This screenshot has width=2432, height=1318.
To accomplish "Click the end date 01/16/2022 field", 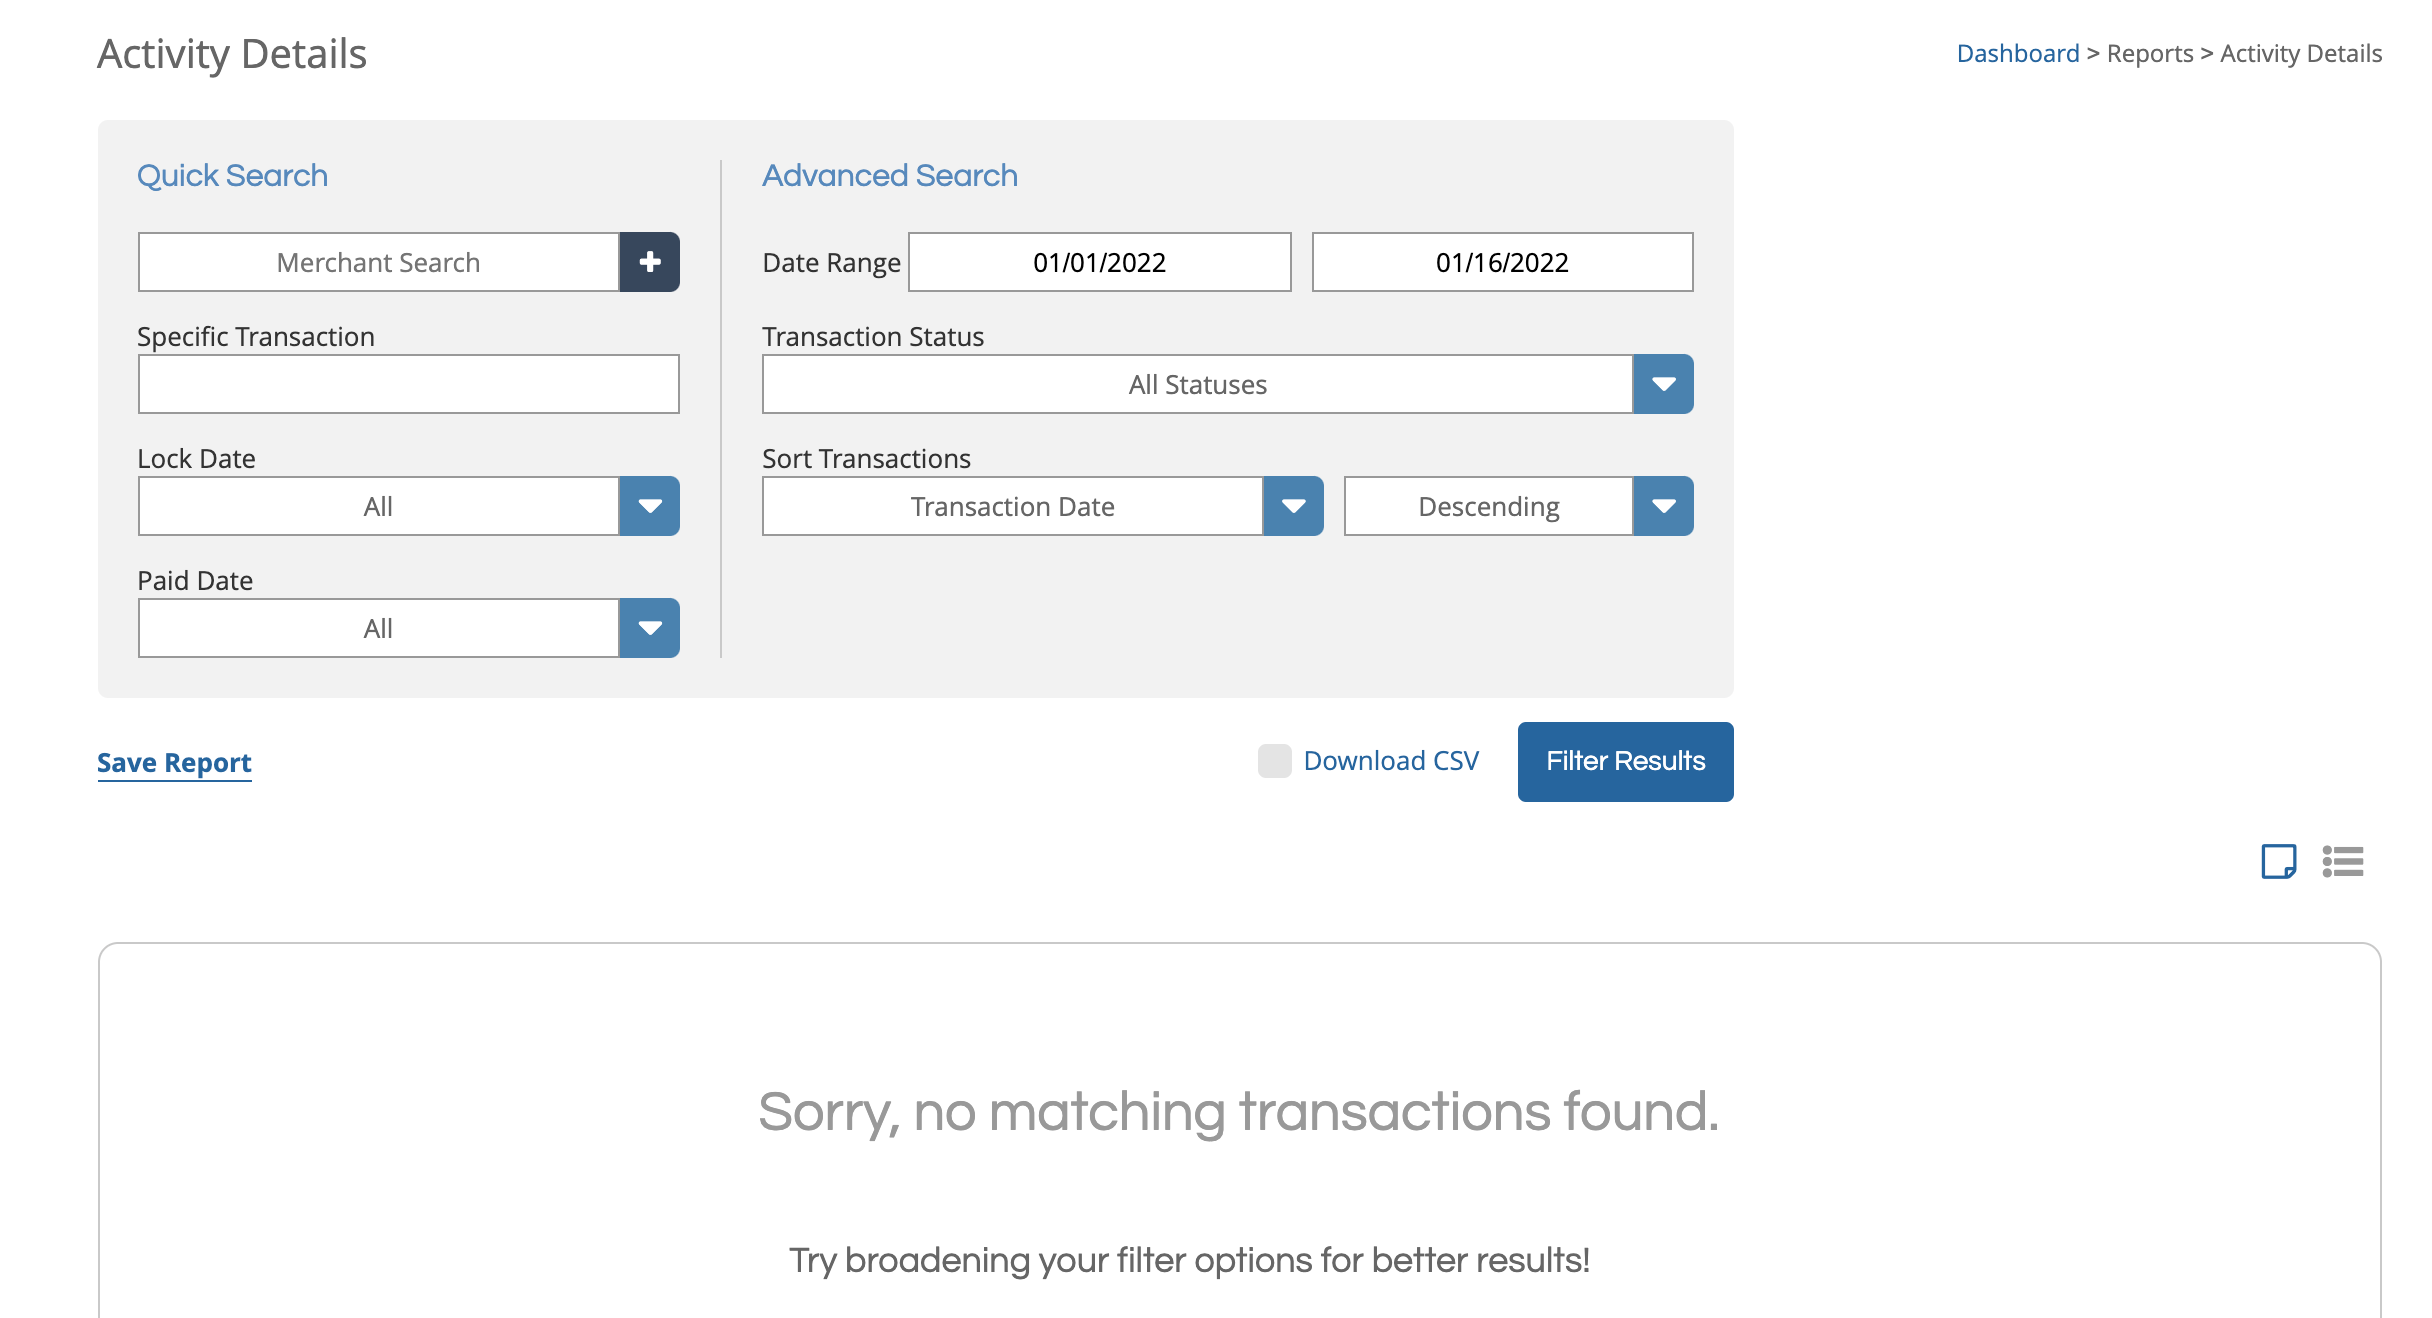I will [x=1502, y=262].
